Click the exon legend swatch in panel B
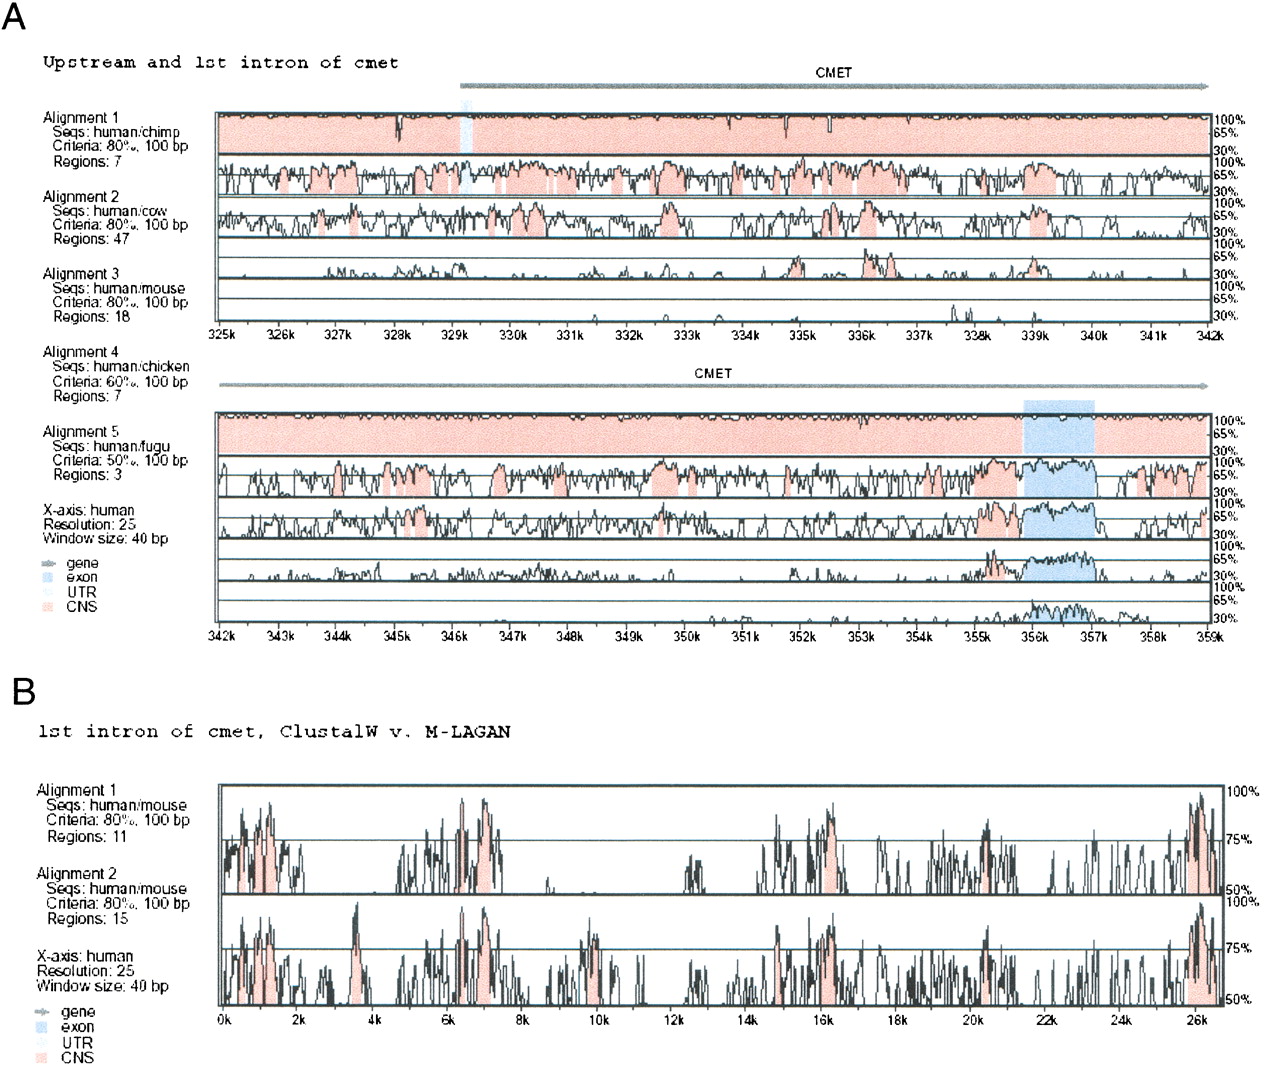The image size is (1280, 1070). [41, 1026]
